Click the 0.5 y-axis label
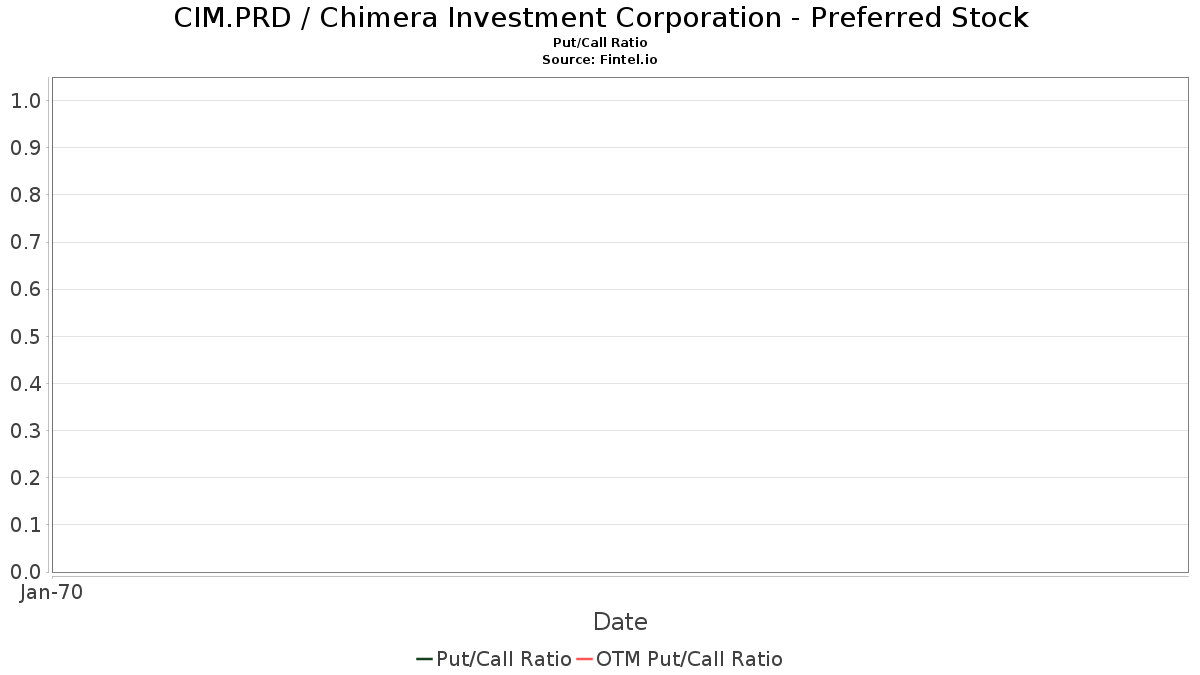Viewport: 1200px width, 675px height. click(26, 336)
